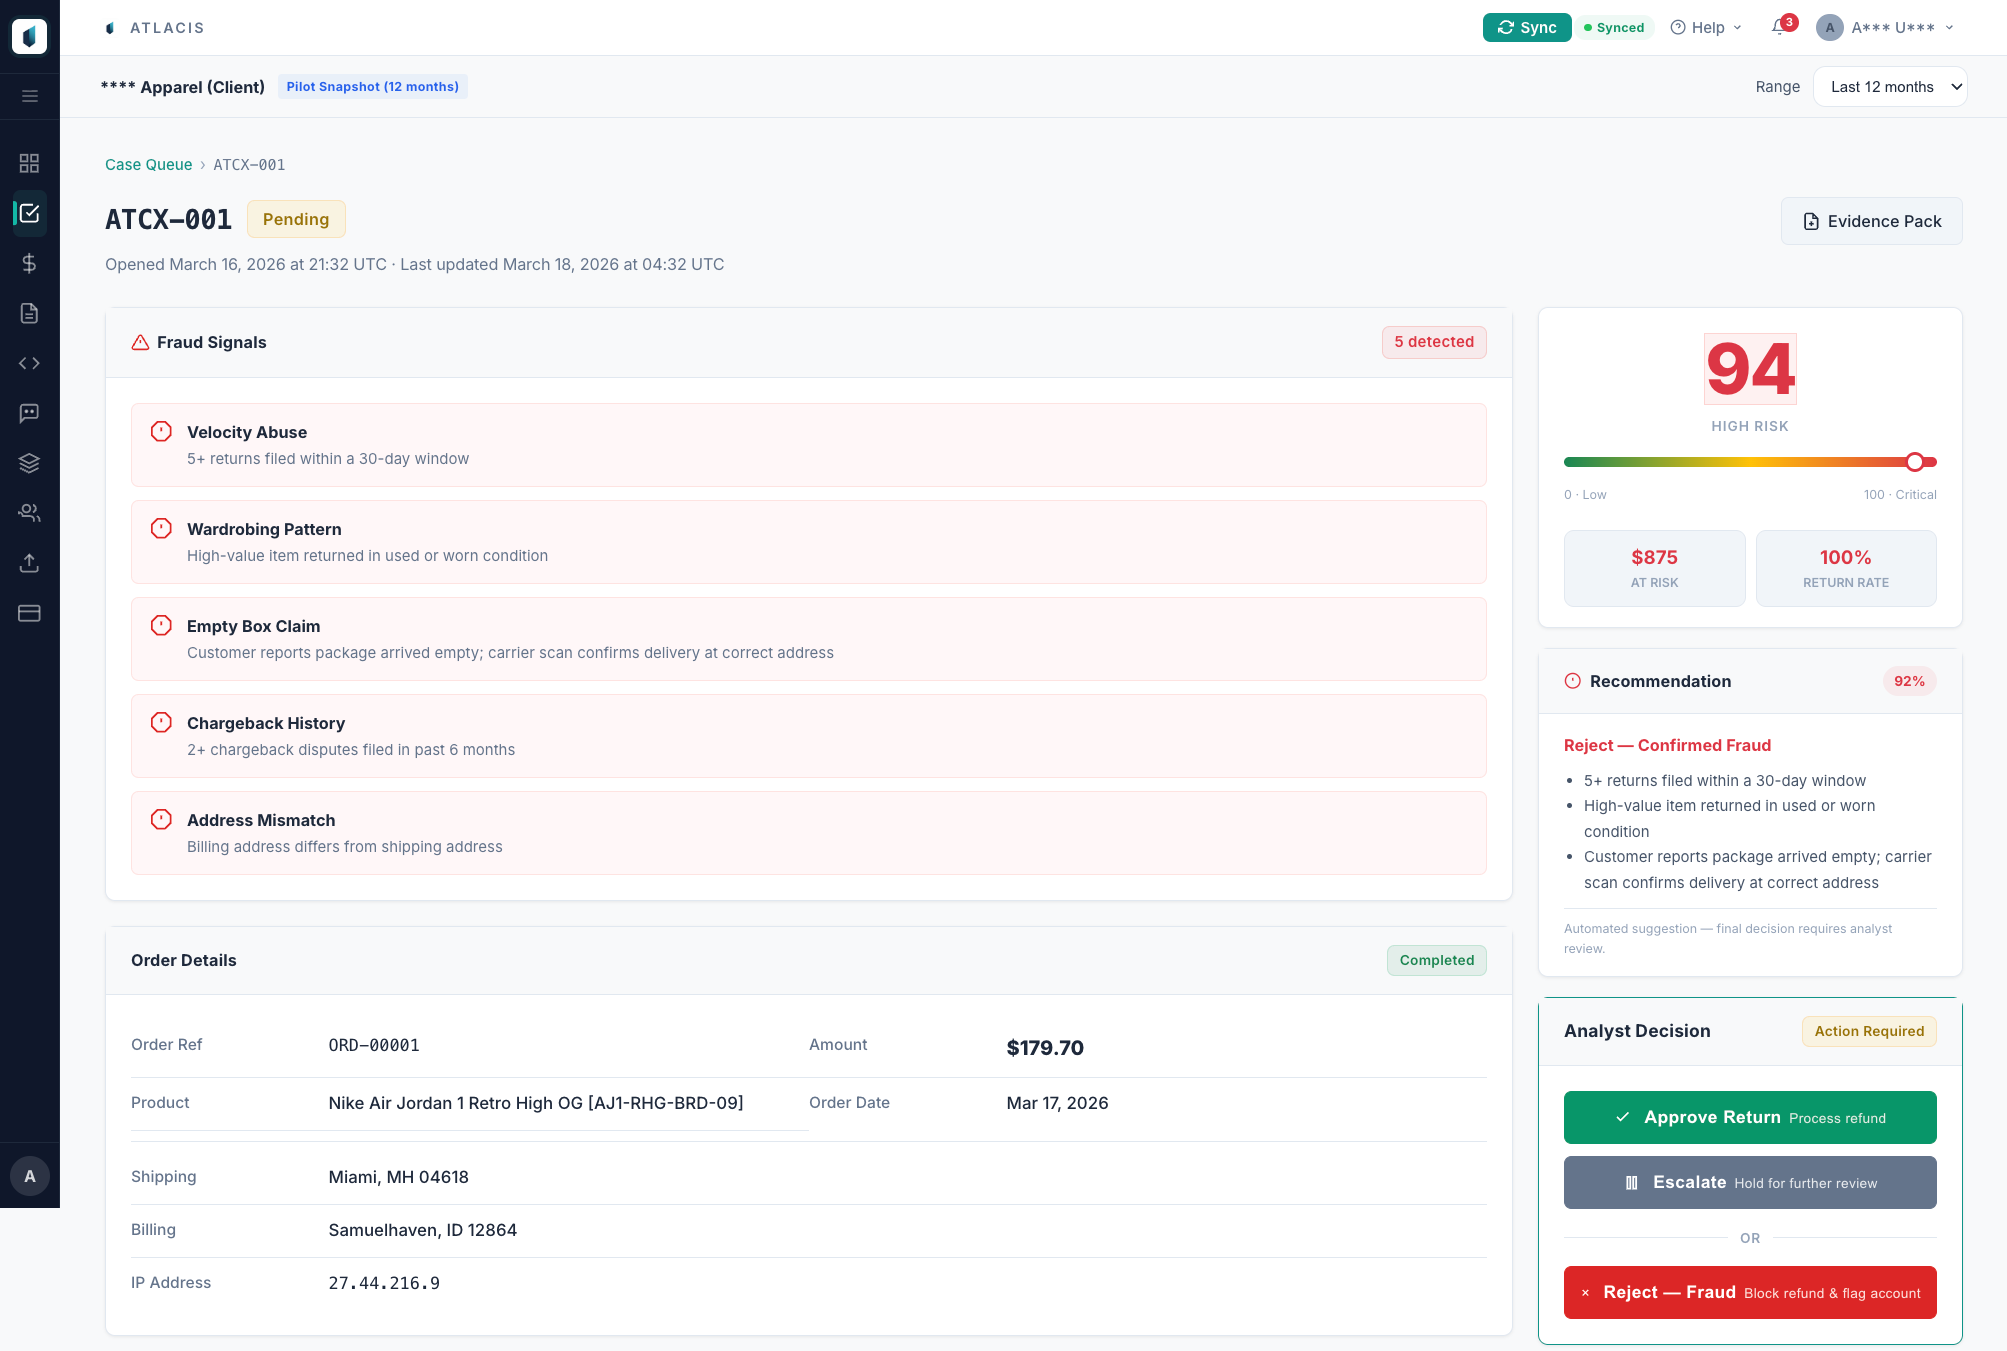Click the Empty Box Claim alert icon
The width and height of the screenshot is (2007, 1351).
(x=161, y=625)
